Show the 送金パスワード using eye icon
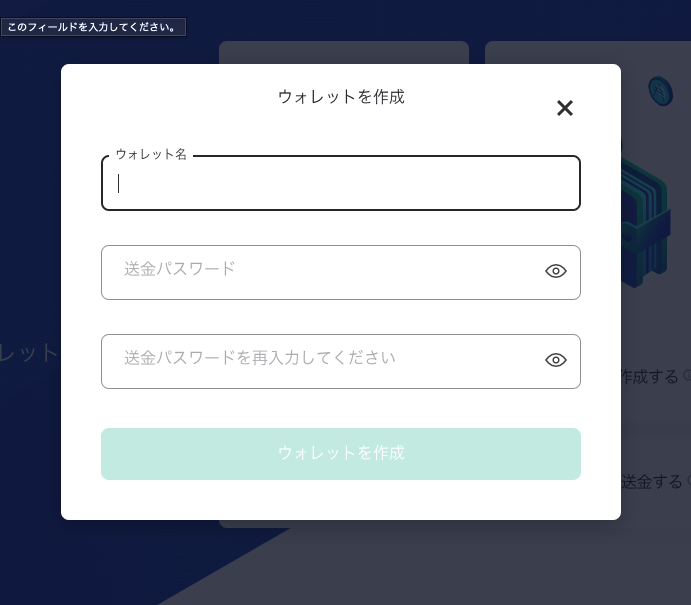The height and width of the screenshot is (605, 691). pos(556,271)
